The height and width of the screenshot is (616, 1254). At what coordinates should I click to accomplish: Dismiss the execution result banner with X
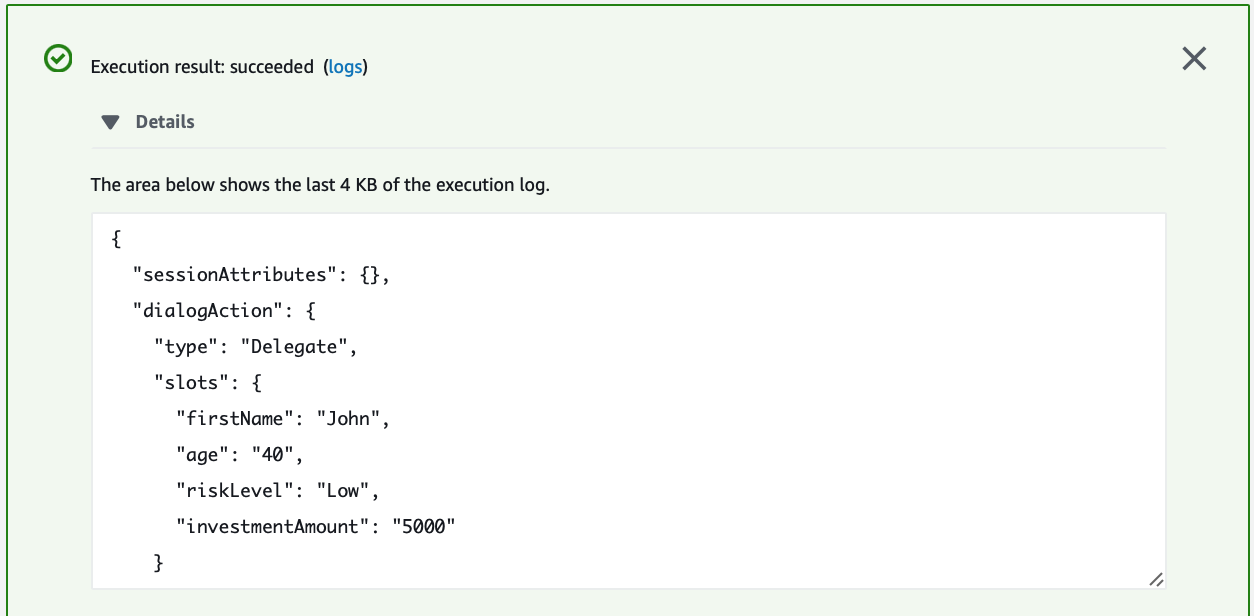pos(1194,59)
